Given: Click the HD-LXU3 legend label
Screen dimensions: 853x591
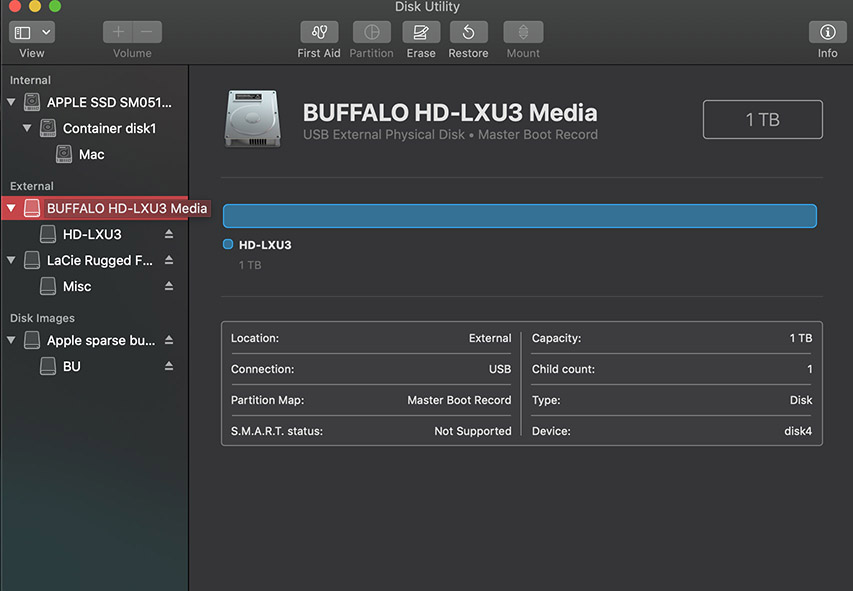Looking at the screenshot, I should pos(265,245).
